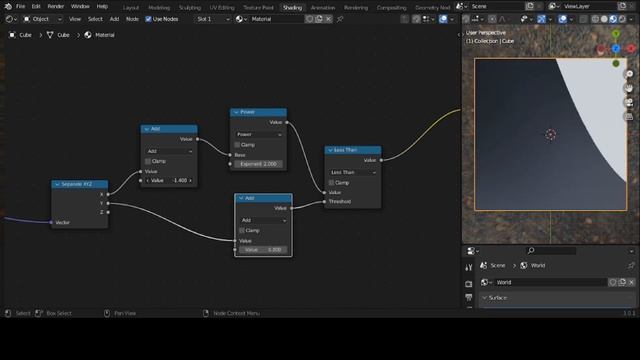
Task: Open the File menu
Action: click(x=20, y=7)
